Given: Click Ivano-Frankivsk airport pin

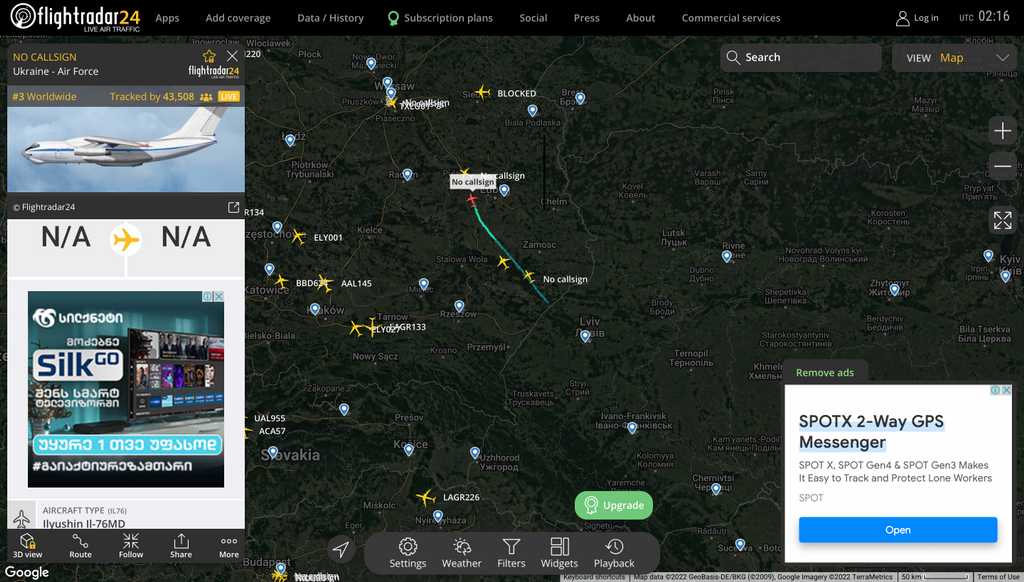Looking at the screenshot, I should coord(632,428).
